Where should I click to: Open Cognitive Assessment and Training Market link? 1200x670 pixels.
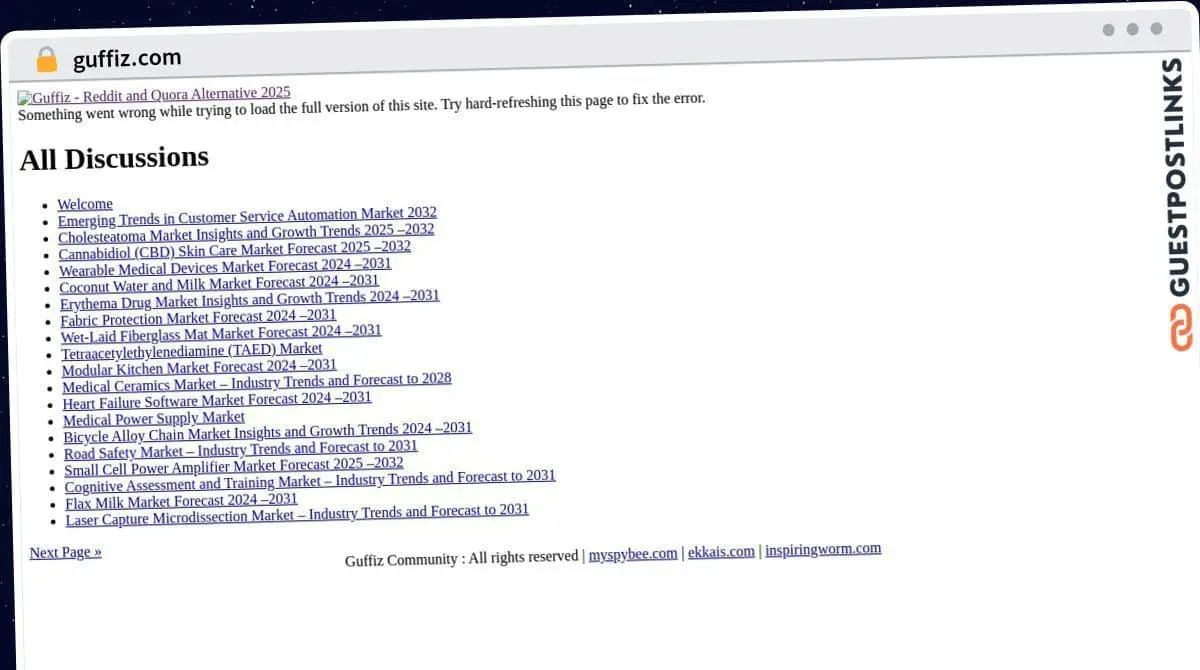point(310,481)
